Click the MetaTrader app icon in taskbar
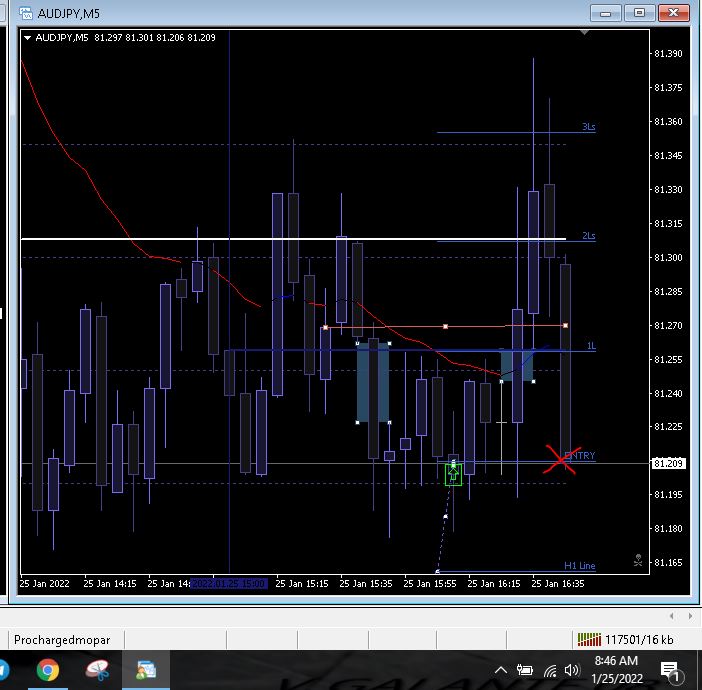Image resolution: width=702 pixels, height=690 pixels. pyautogui.click(x=147, y=669)
